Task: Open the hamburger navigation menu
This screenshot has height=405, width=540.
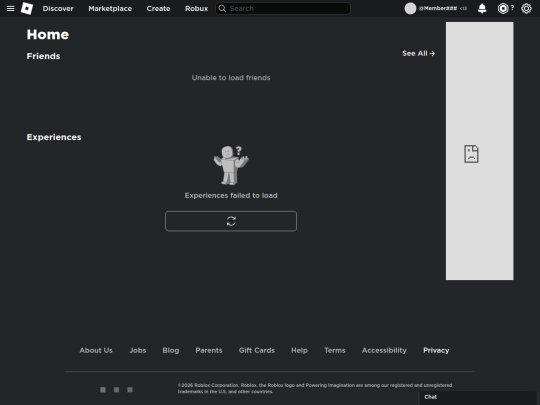Action: [10, 8]
